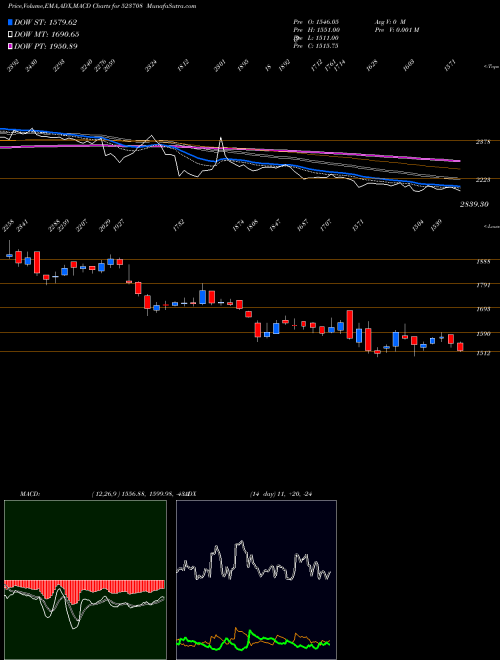Click the 'Pre V: 0.001 M' value
This screenshot has width=500, height=660.
click(396, 30)
